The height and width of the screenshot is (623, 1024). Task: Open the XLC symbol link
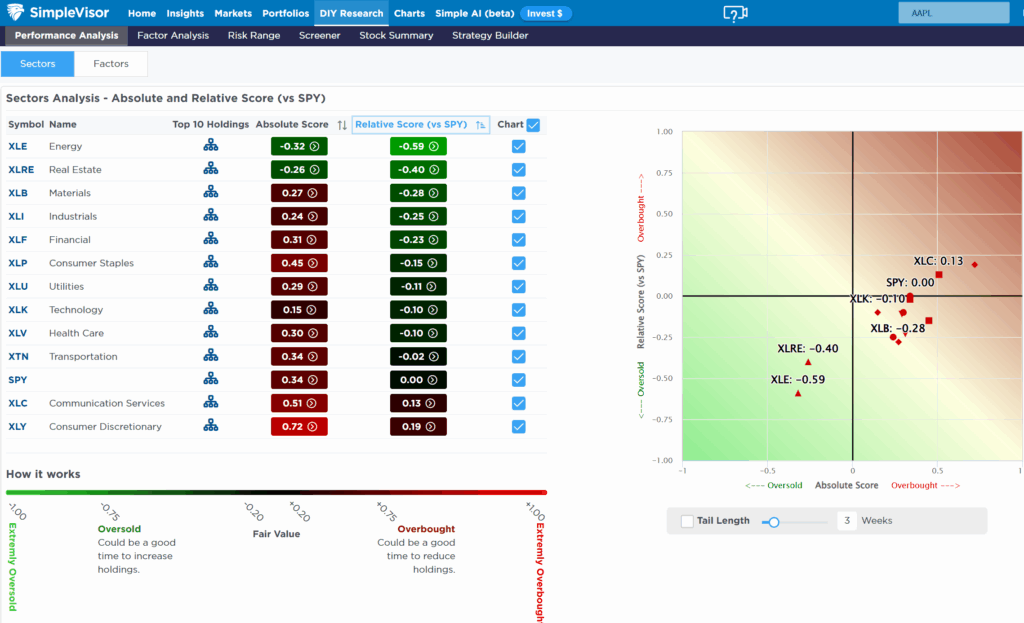click(18, 403)
